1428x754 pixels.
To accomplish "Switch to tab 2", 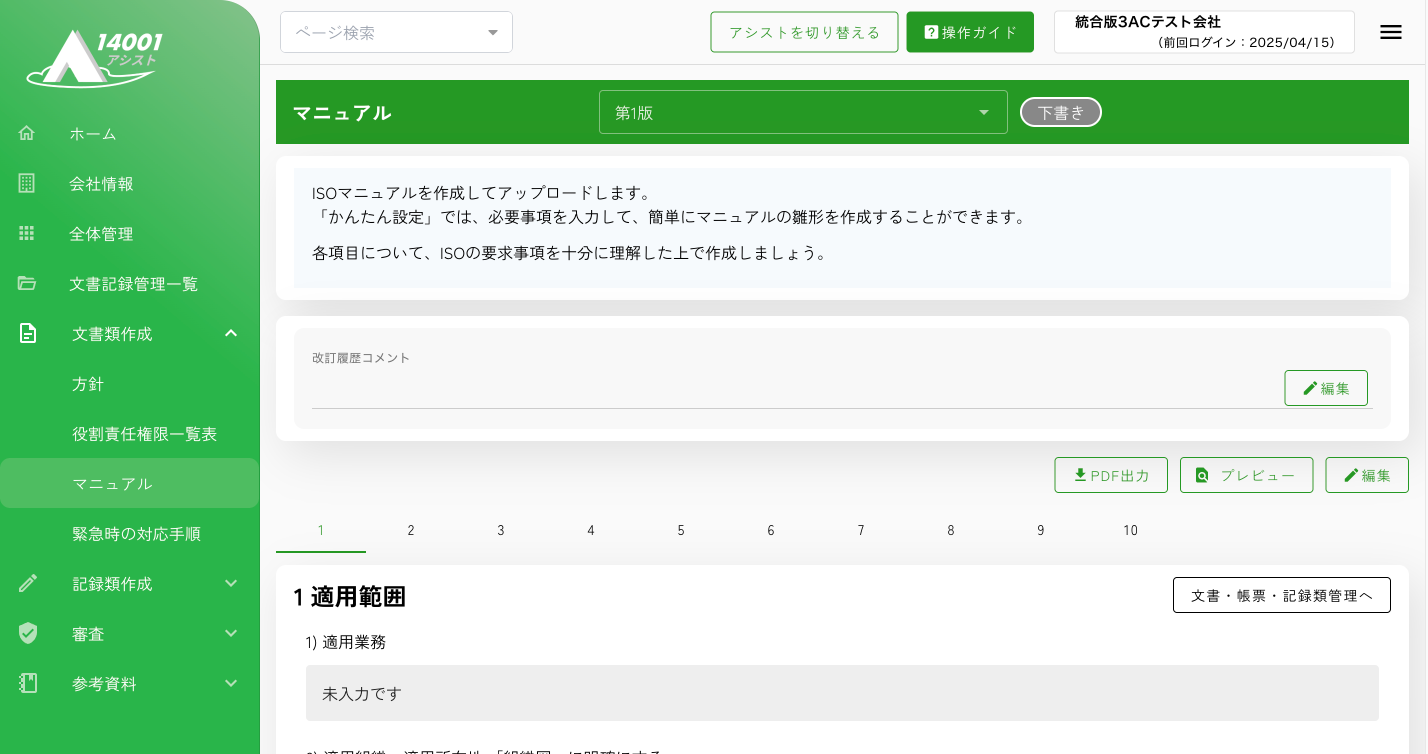I will point(411,530).
